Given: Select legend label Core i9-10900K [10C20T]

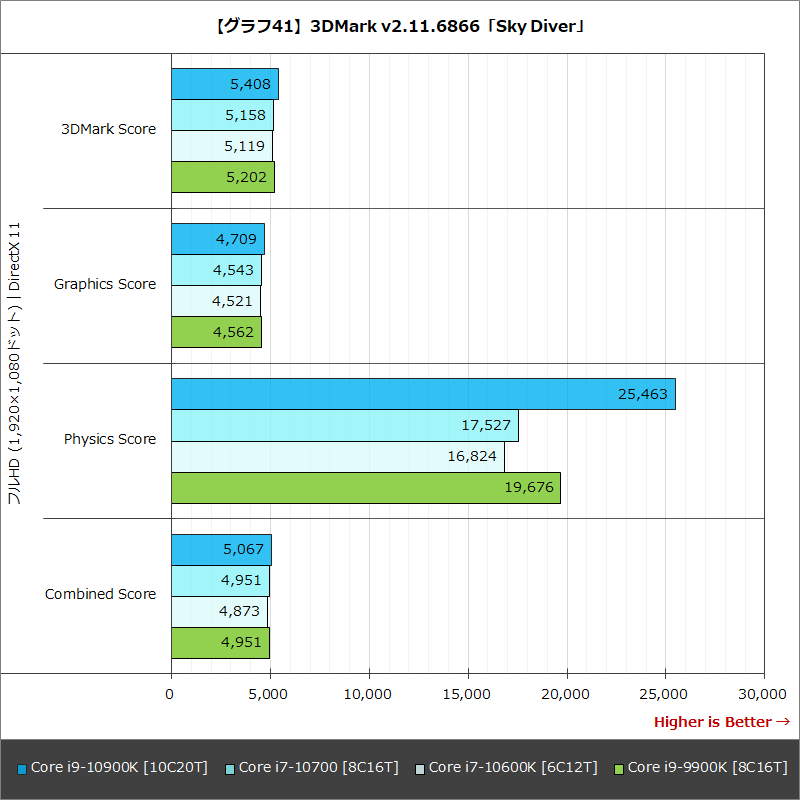Looking at the screenshot, I should 119,767.
